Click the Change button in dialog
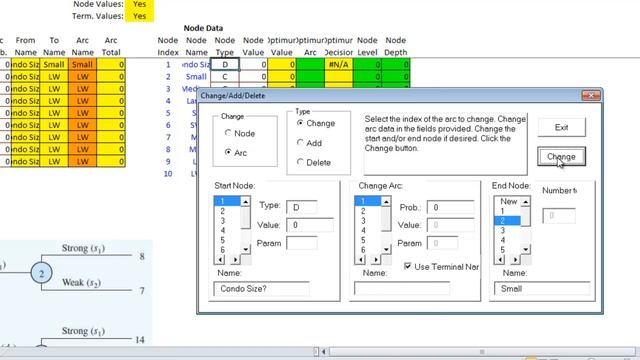This screenshot has width=640, height=360. point(562,157)
